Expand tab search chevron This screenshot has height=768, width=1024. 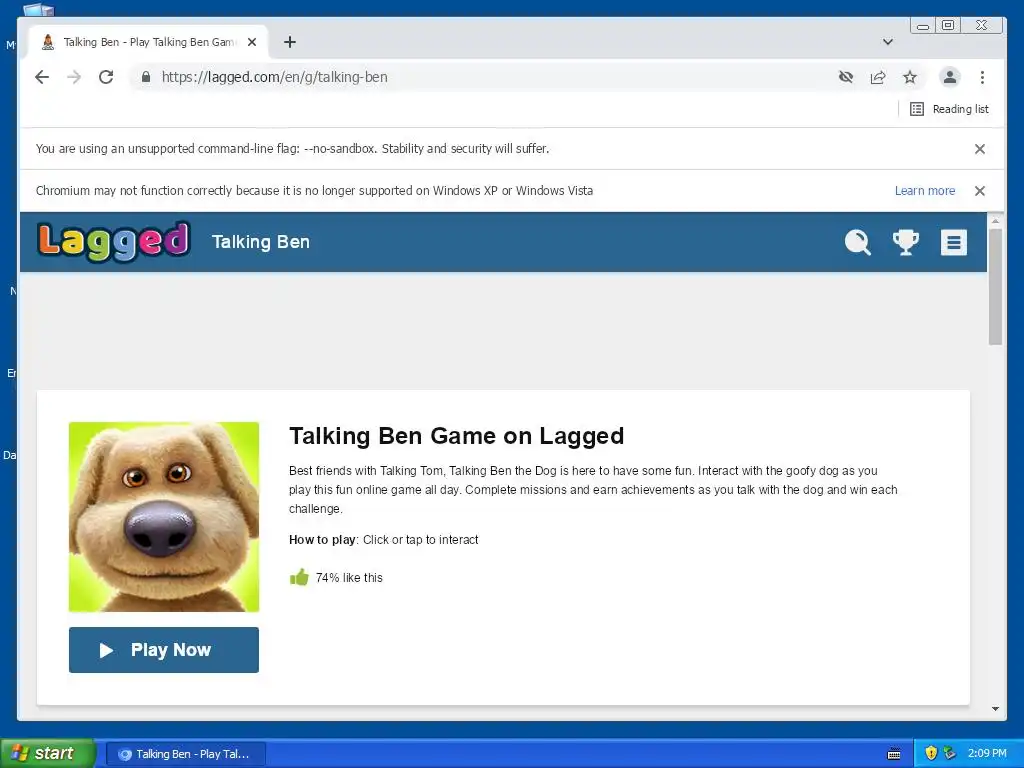point(888,42)
